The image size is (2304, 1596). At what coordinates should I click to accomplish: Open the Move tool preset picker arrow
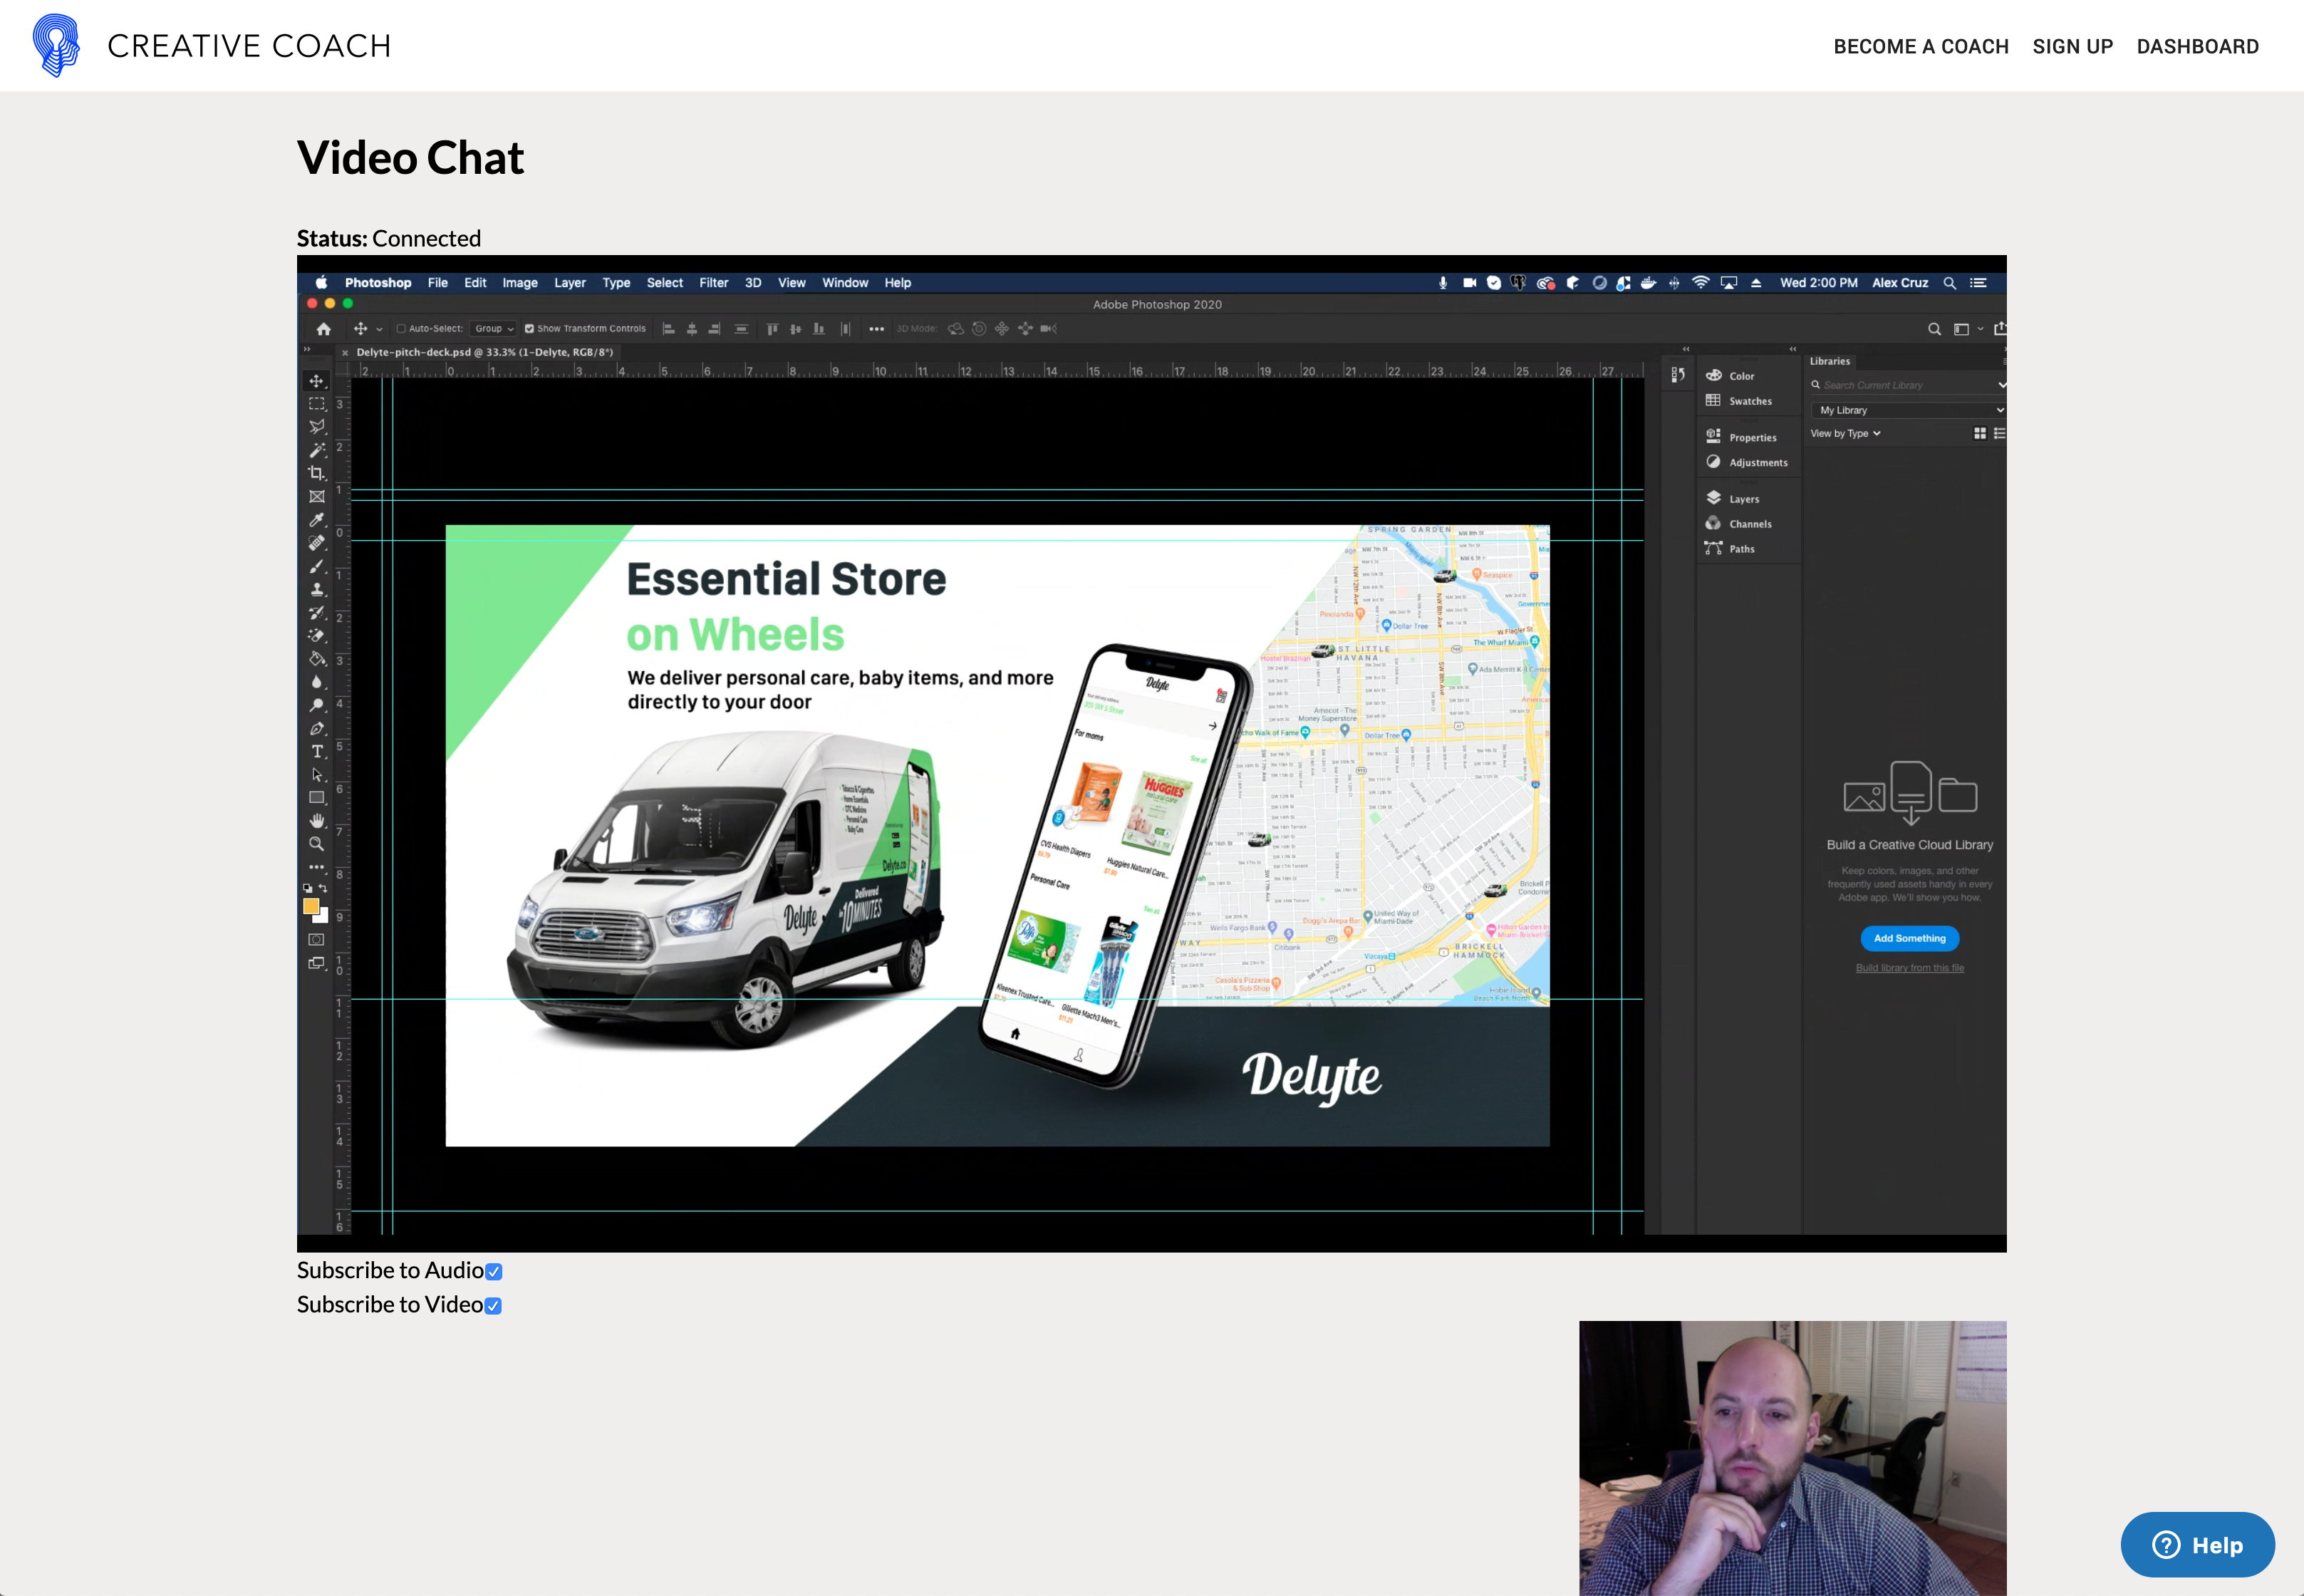pyautogui.click(x=379, y=330)
